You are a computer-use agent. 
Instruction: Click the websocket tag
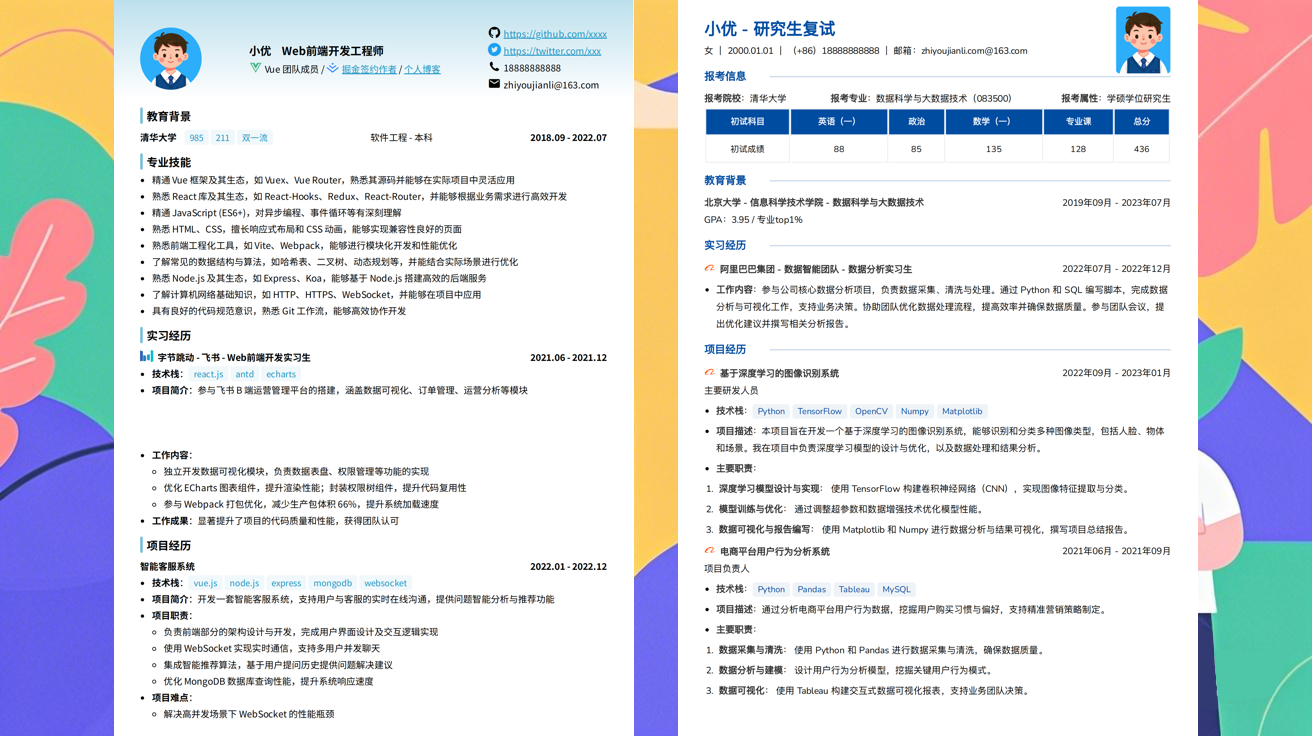tap(385, 583)
